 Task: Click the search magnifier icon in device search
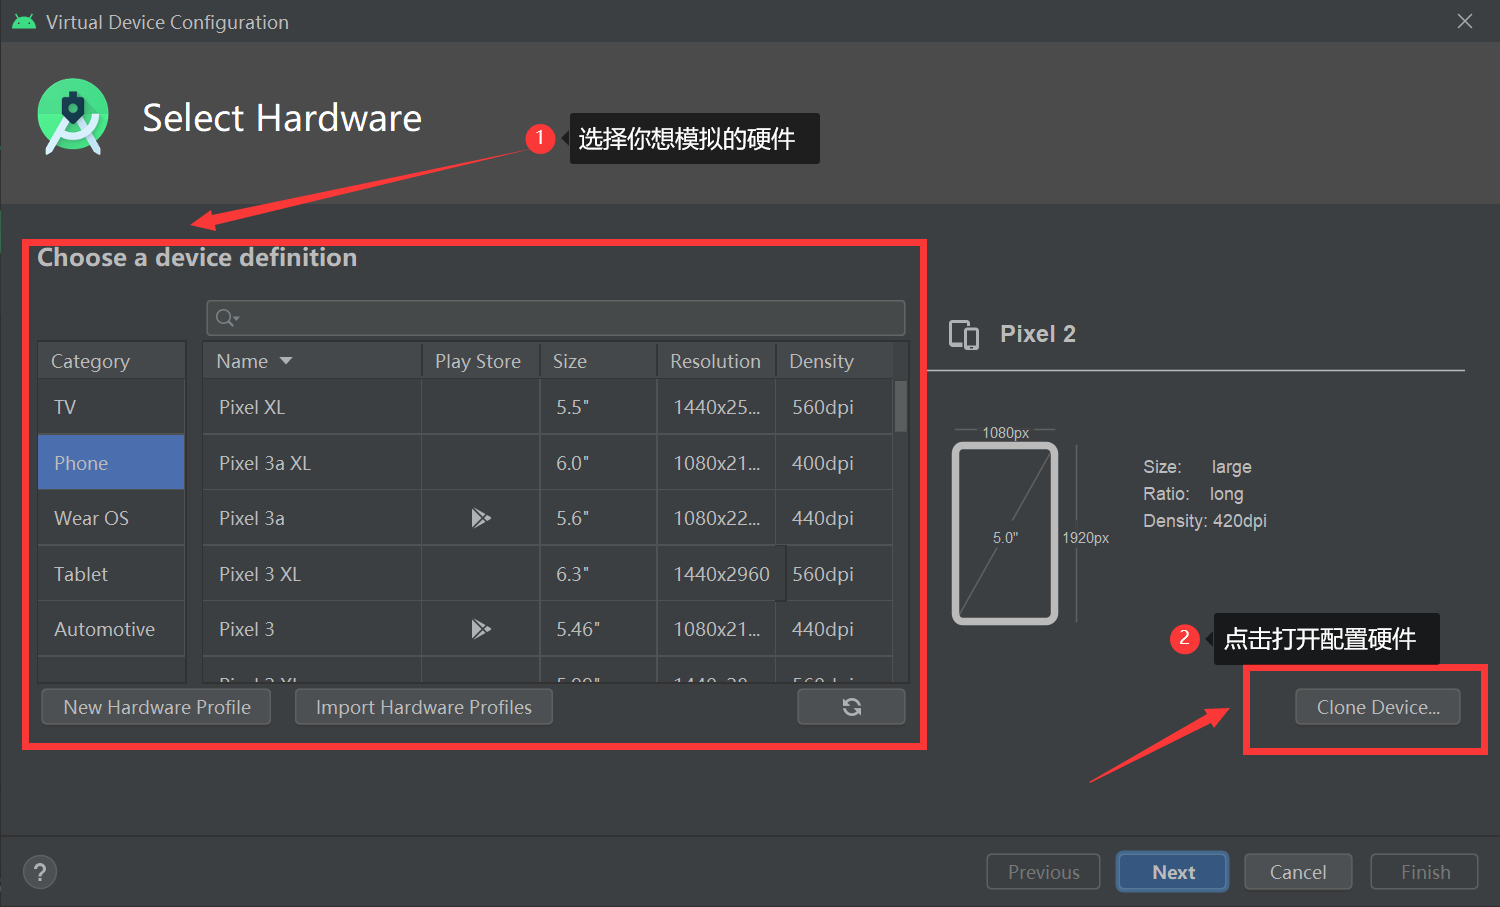(226, 318)
